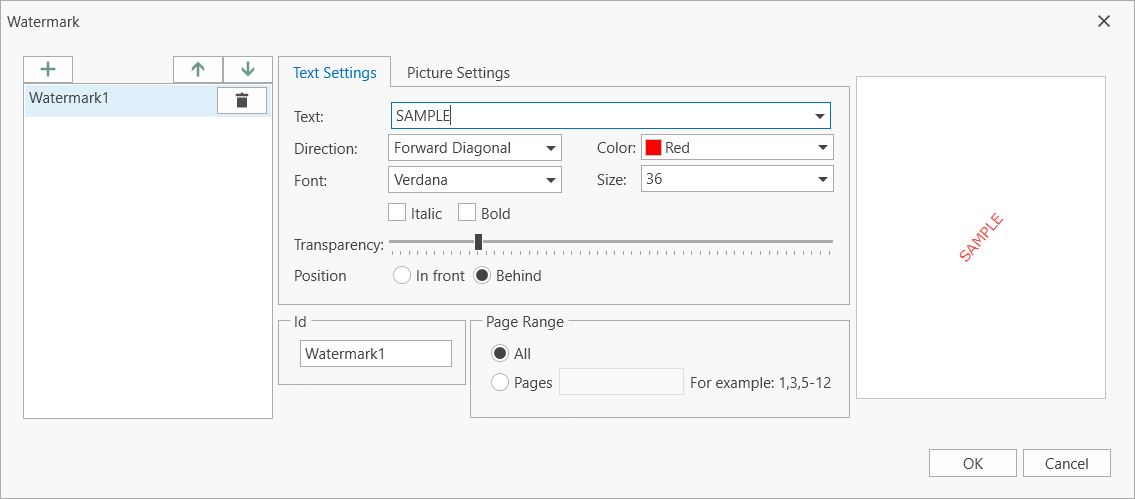Image resolution: width=1135 pixels, height=499 pixels.
Task: Enable the Italic checkbox
Action: [x=397, y=213]
